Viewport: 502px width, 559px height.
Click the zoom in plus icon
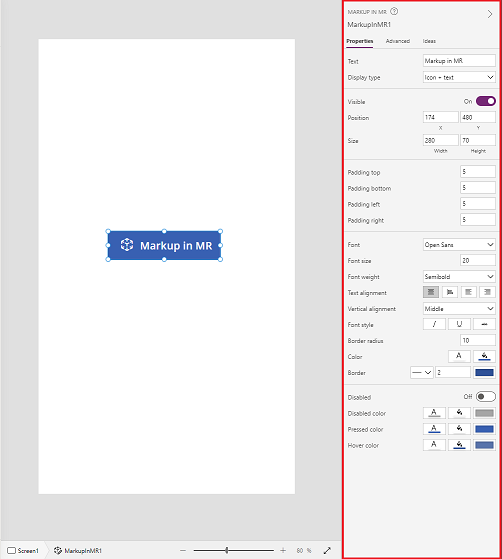[x=283, y=550]
